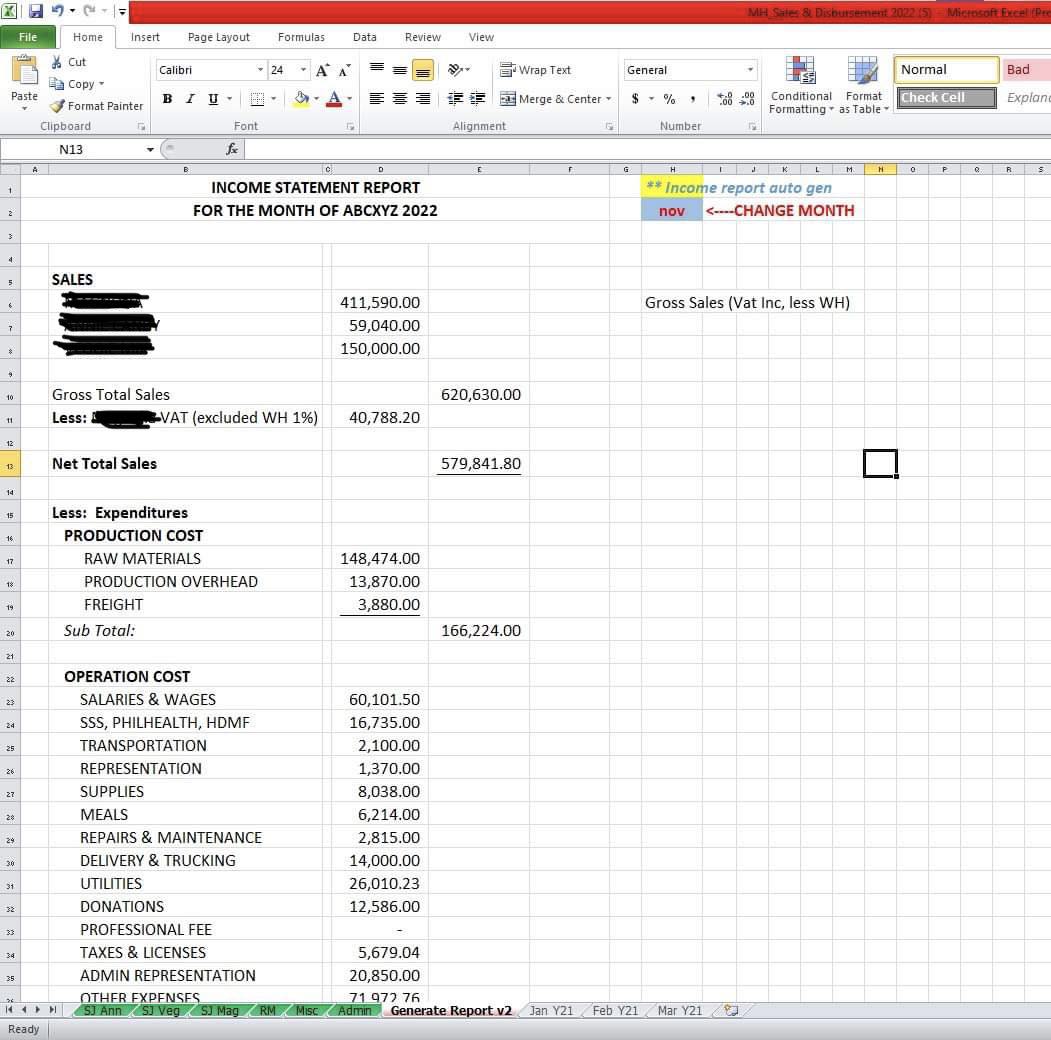Open the Alignment dialog launcher
The width and height of the screenshot is (1051, 1040).
pos(609,127)
